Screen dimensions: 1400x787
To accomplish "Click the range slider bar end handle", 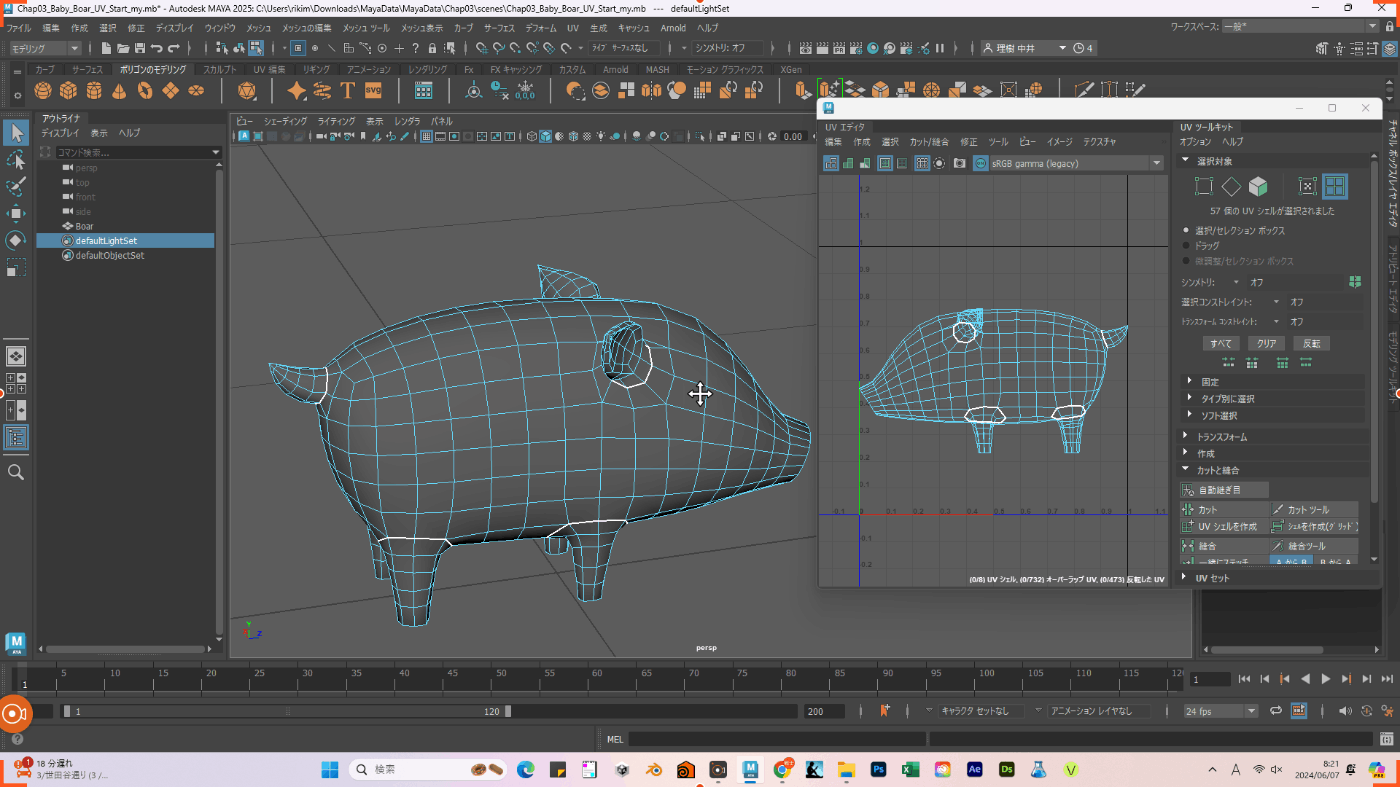I will click(x=508, y=711).
